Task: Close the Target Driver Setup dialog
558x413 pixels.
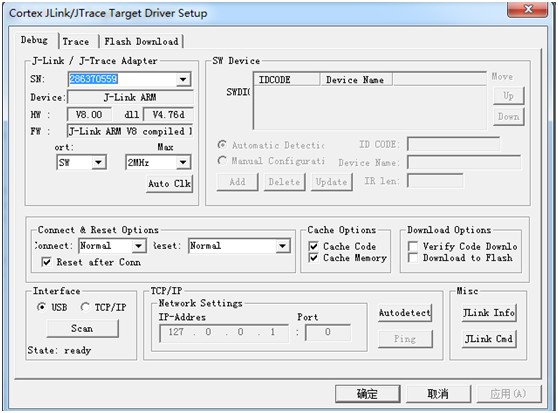Action: click(528, 9)
